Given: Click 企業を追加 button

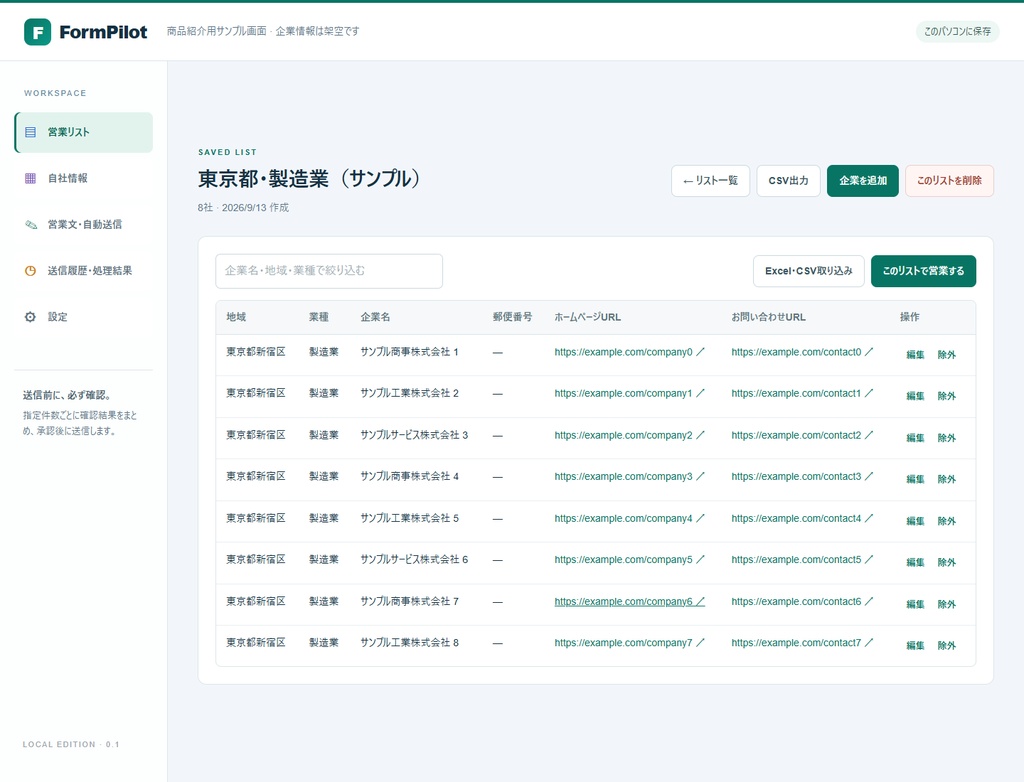Looking at the screenshot, I should (863, 181).
